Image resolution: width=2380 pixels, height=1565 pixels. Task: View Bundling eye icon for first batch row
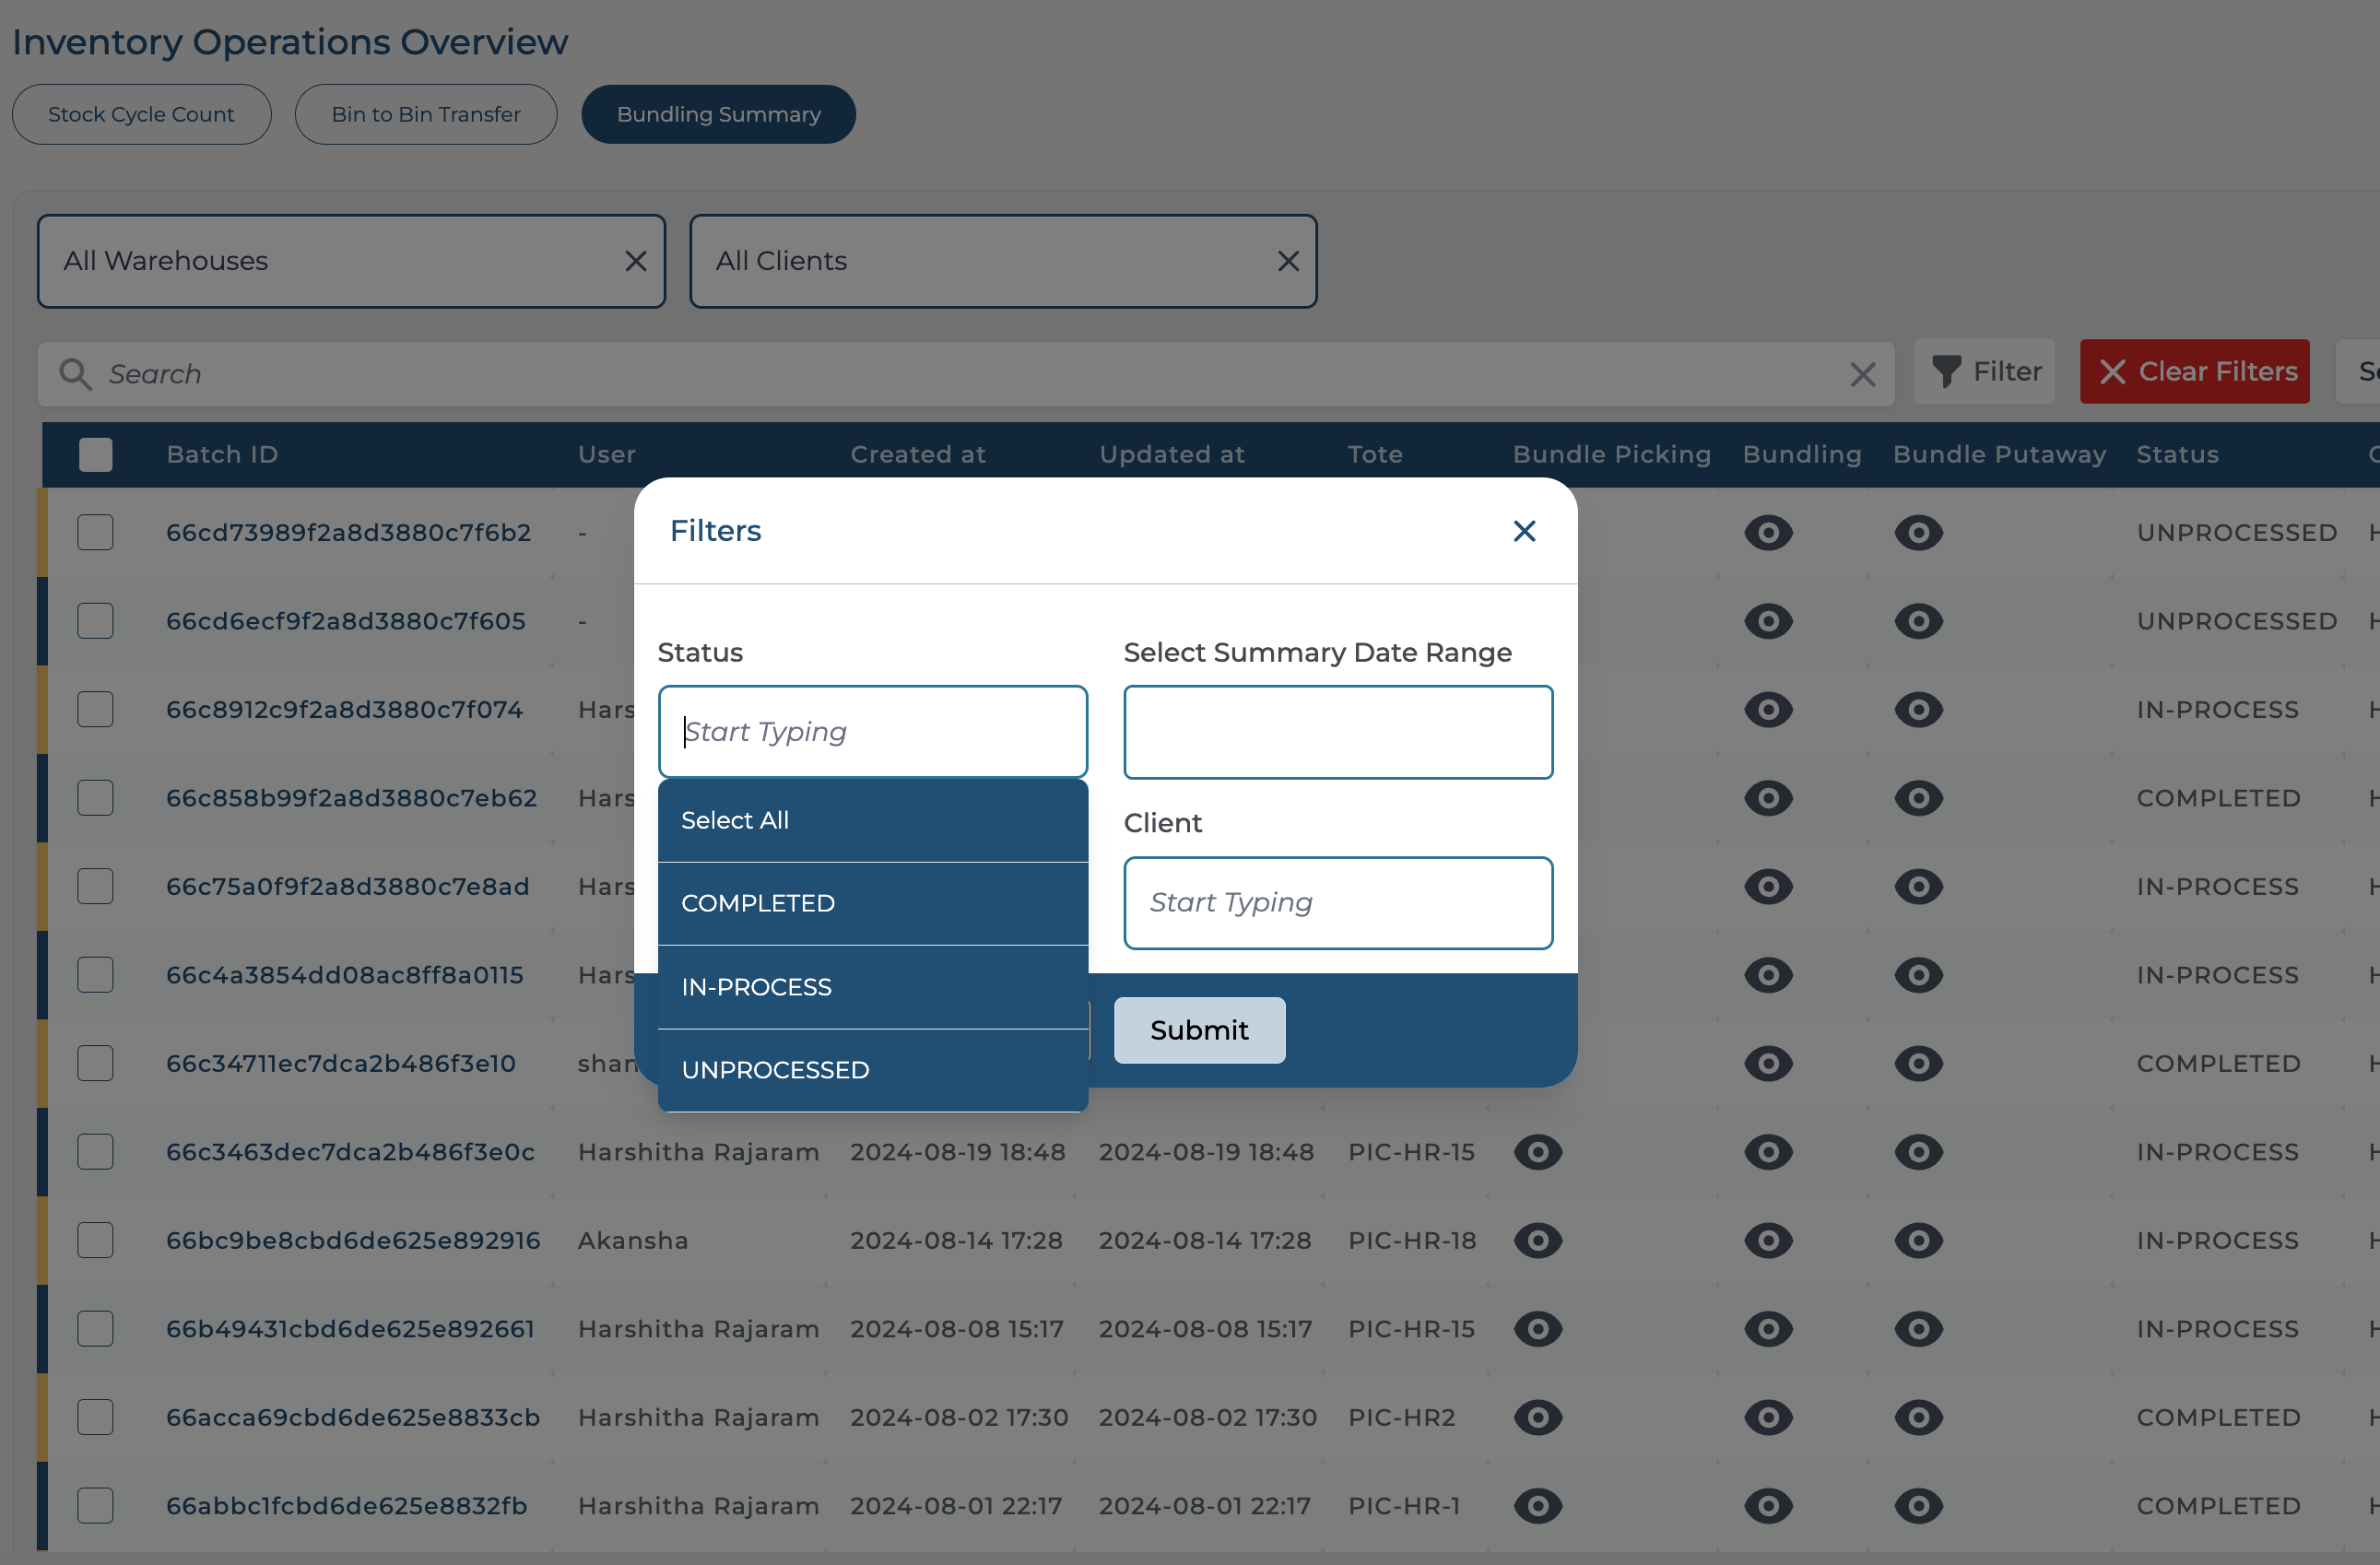pyautogui.click(x=1767, y=533)
